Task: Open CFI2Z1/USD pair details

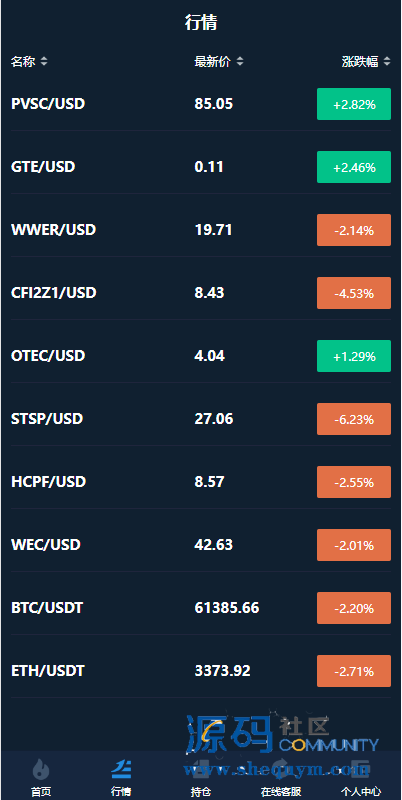Action: coord(201,293)
